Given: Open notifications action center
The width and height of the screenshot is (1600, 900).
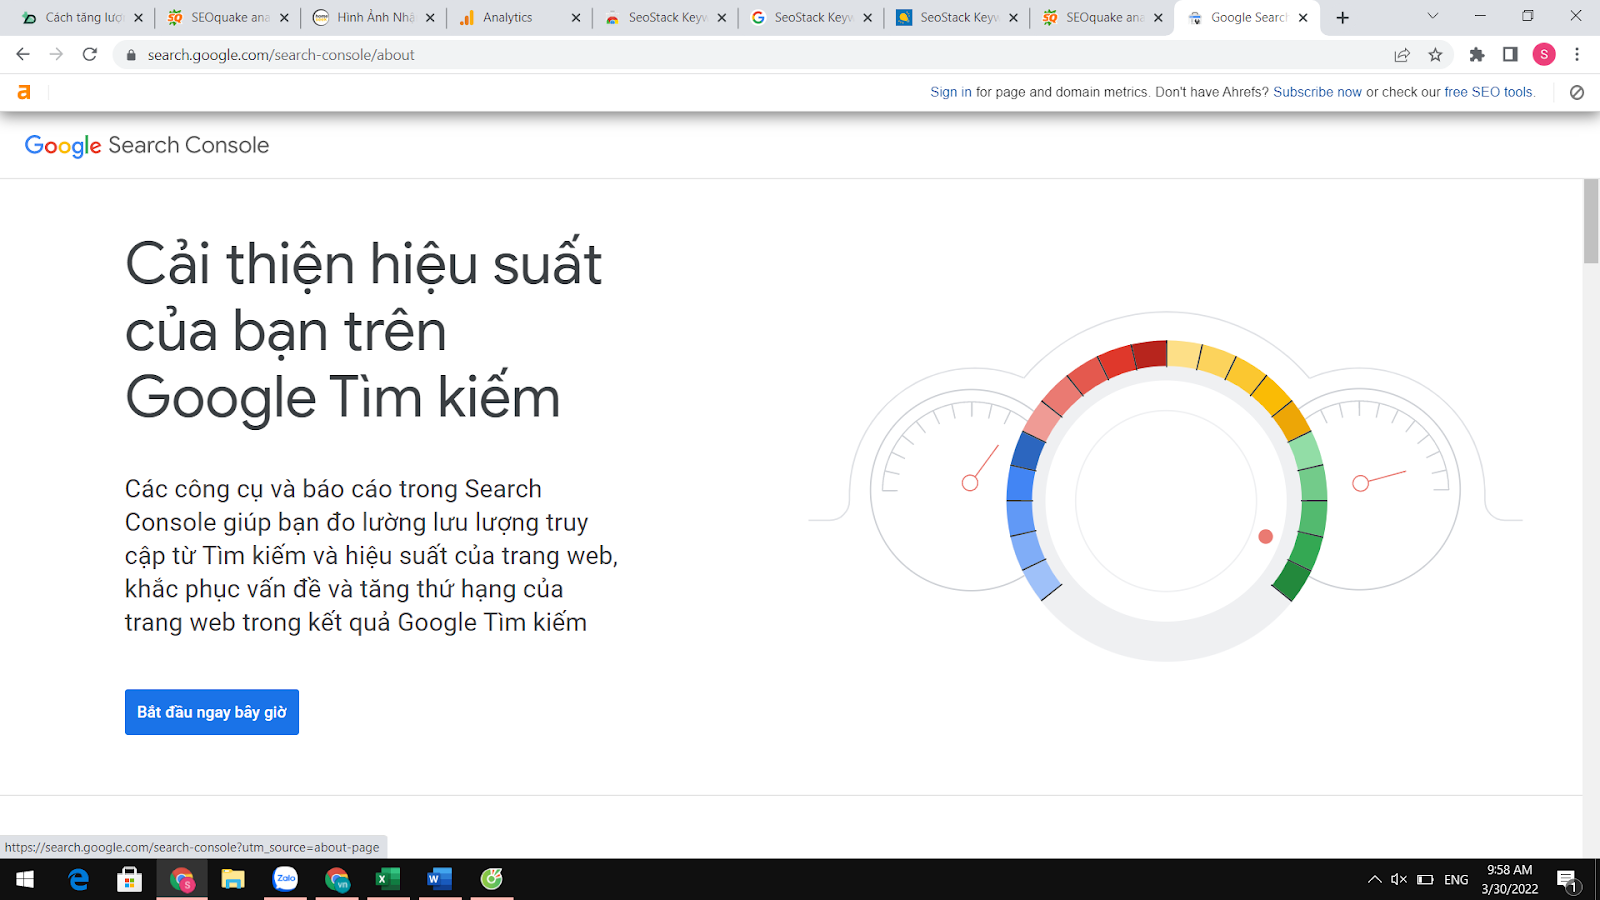Looking at the screenshot, I should click(1569, 880).
